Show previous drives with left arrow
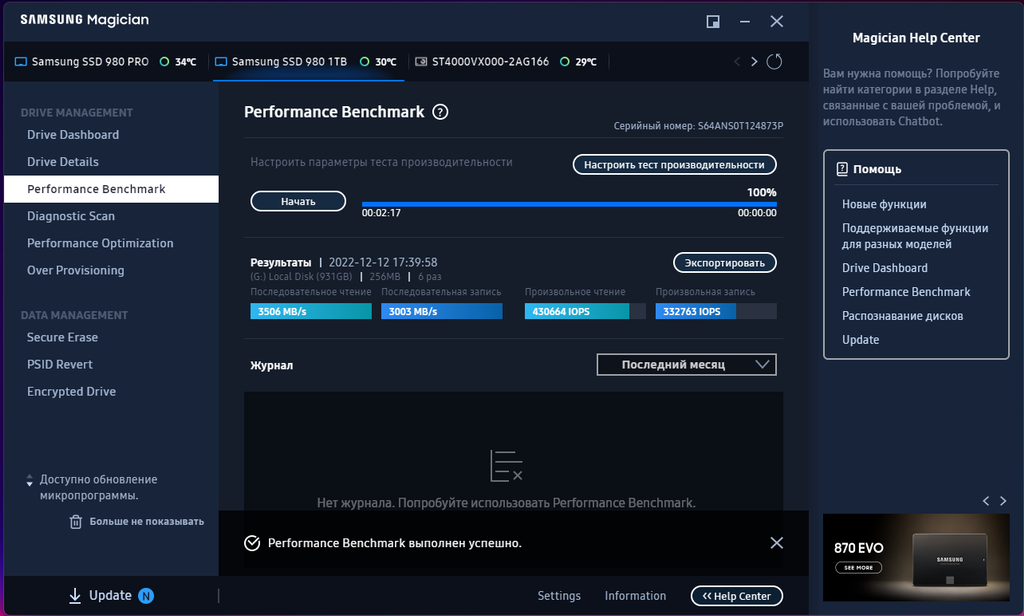The height and width of the screenshot is (616, 1024). click(x=737, y=61)
